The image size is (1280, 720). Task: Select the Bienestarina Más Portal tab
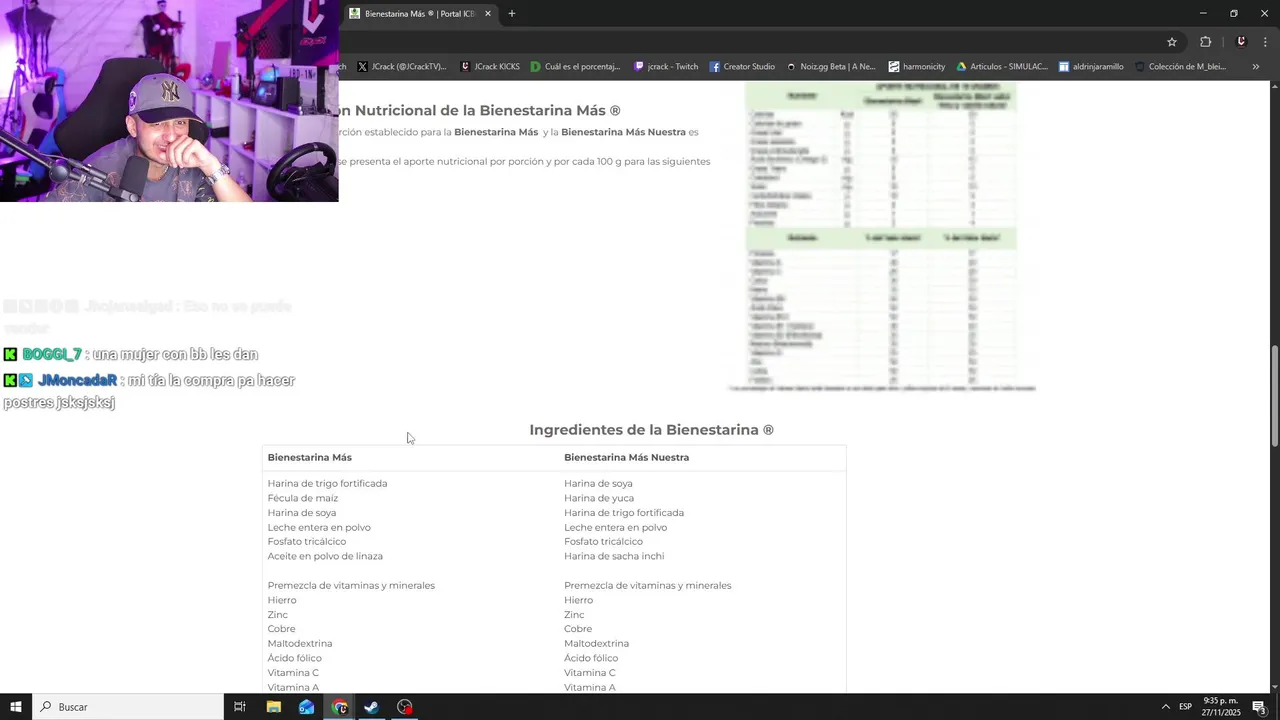[x=419, y=14]
